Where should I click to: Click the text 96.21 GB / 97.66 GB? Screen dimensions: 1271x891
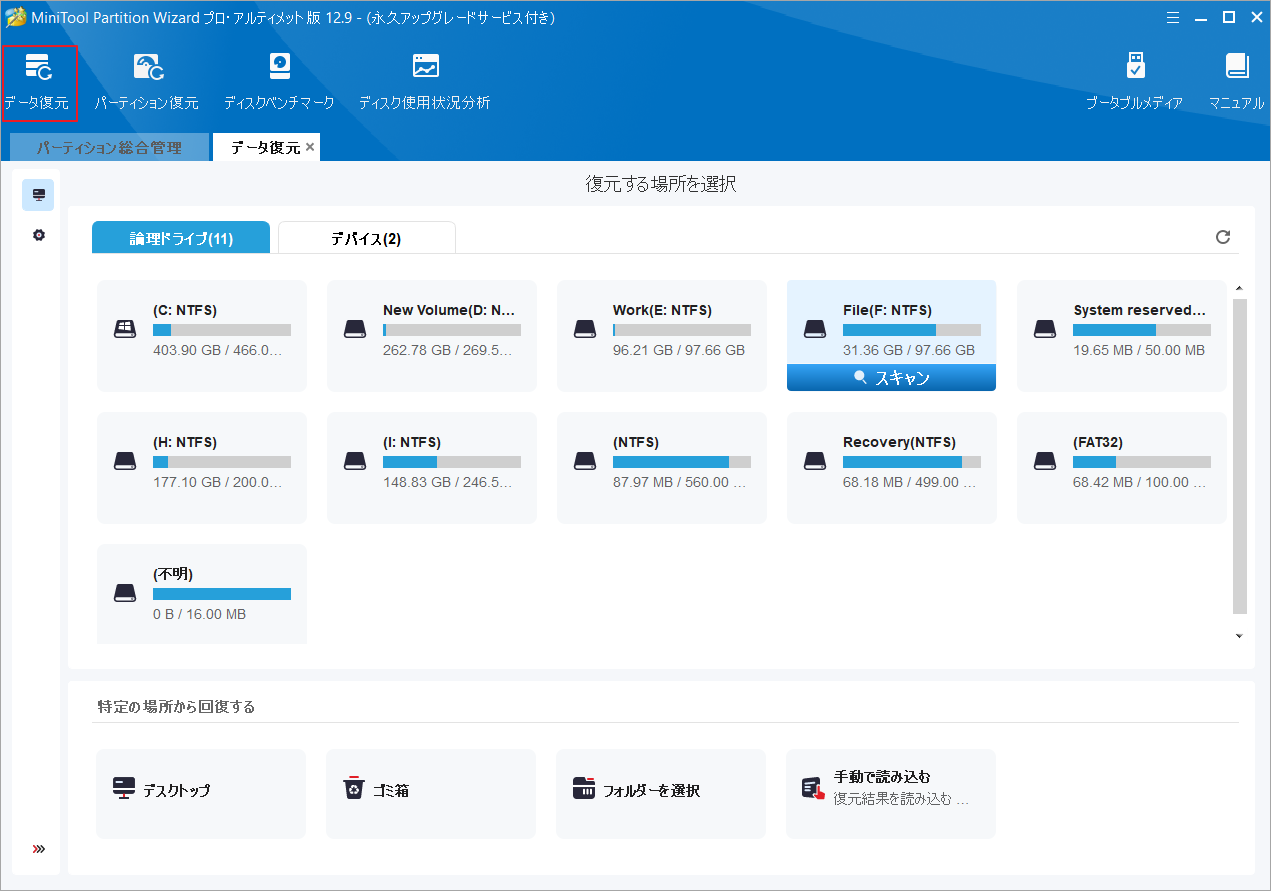click(679, 350)
